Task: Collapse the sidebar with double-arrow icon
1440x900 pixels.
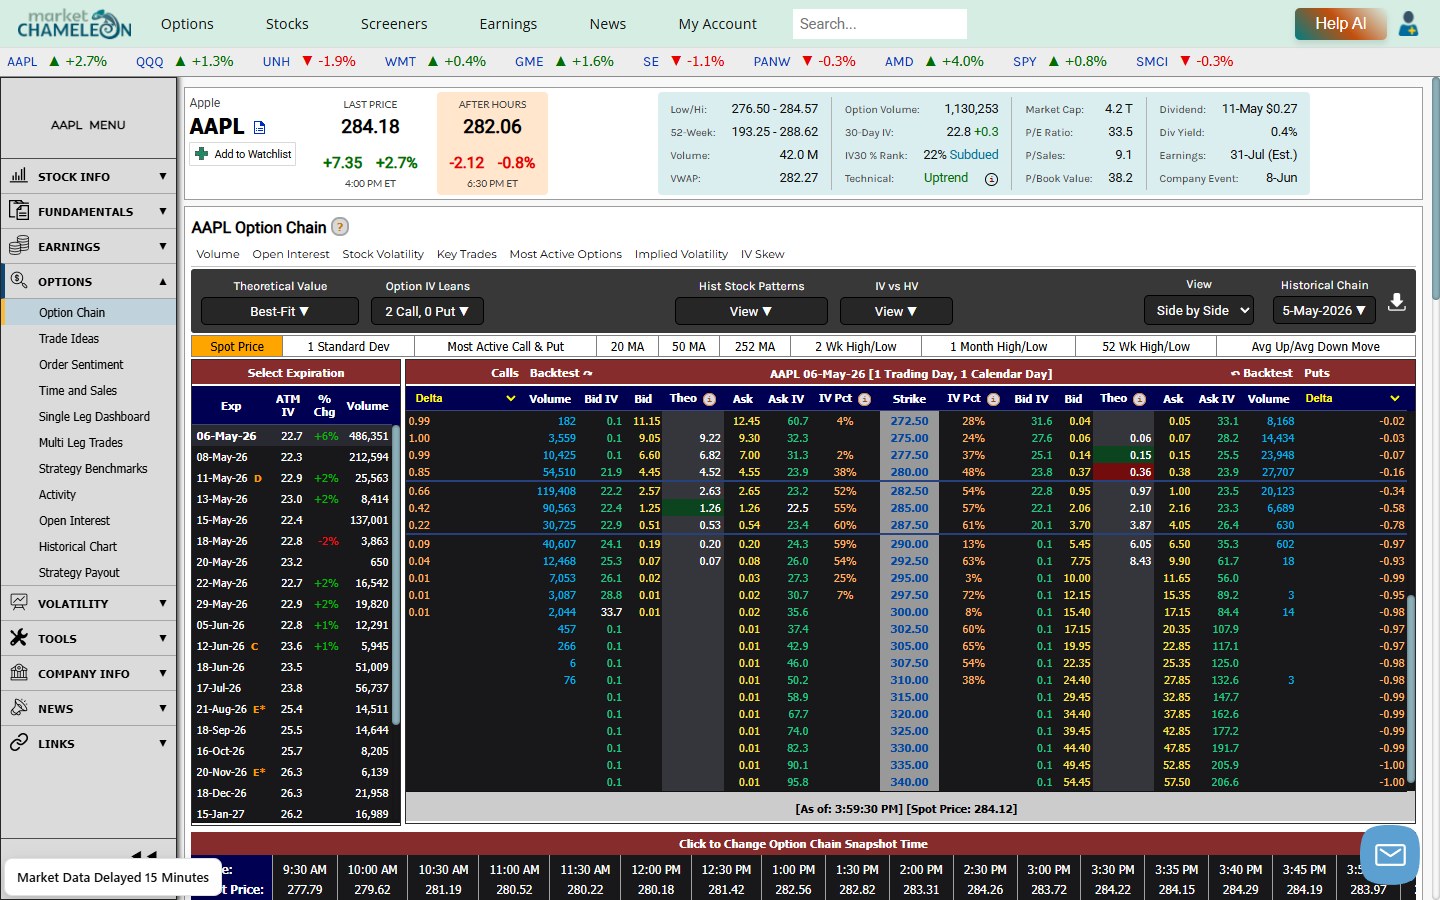Action: [145, 855]
